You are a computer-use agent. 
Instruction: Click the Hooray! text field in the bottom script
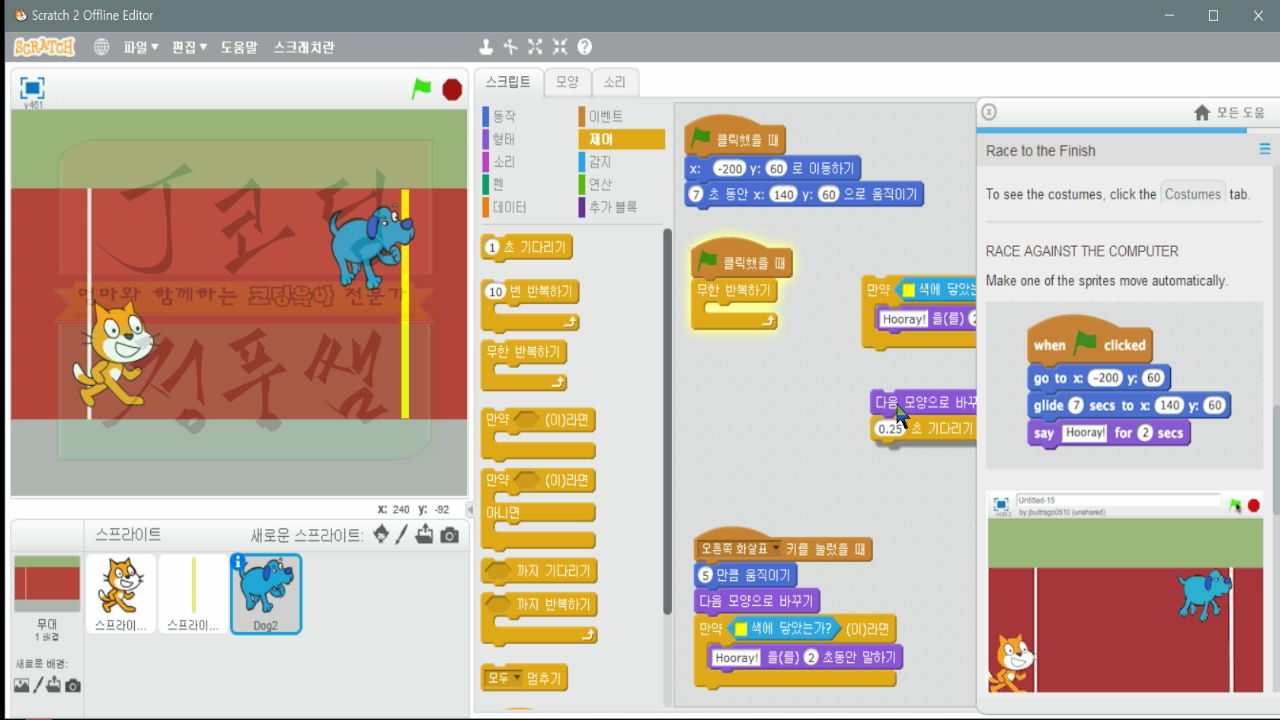click(x=737, y=658)
